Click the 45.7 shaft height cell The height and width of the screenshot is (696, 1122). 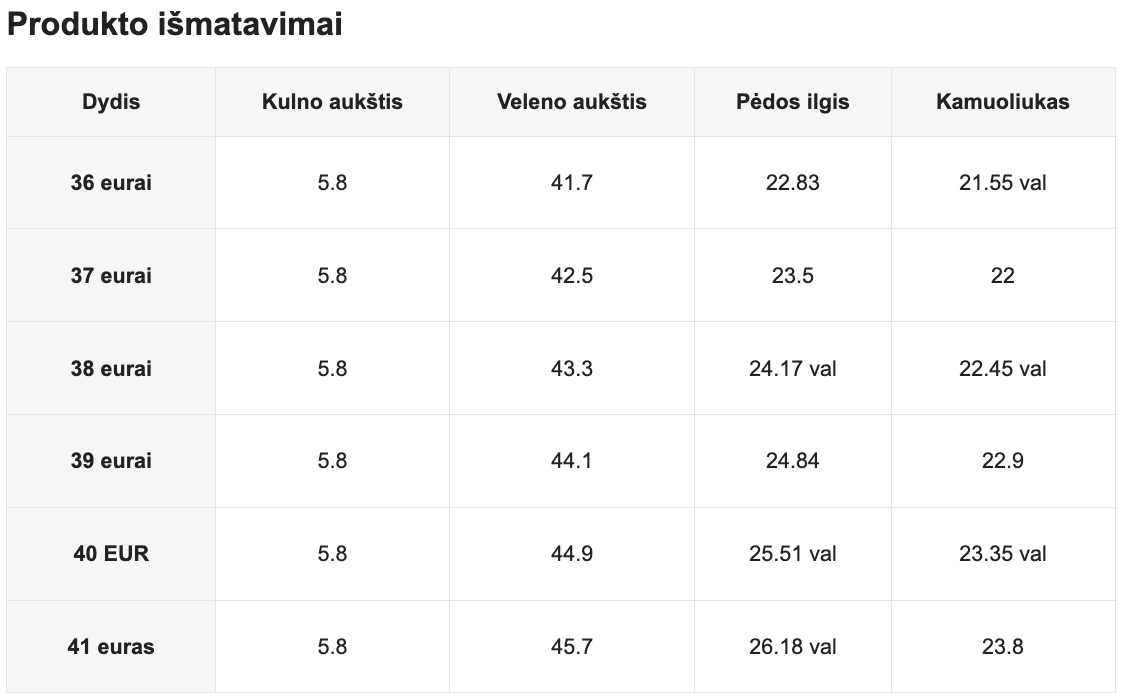pos(572,647)
